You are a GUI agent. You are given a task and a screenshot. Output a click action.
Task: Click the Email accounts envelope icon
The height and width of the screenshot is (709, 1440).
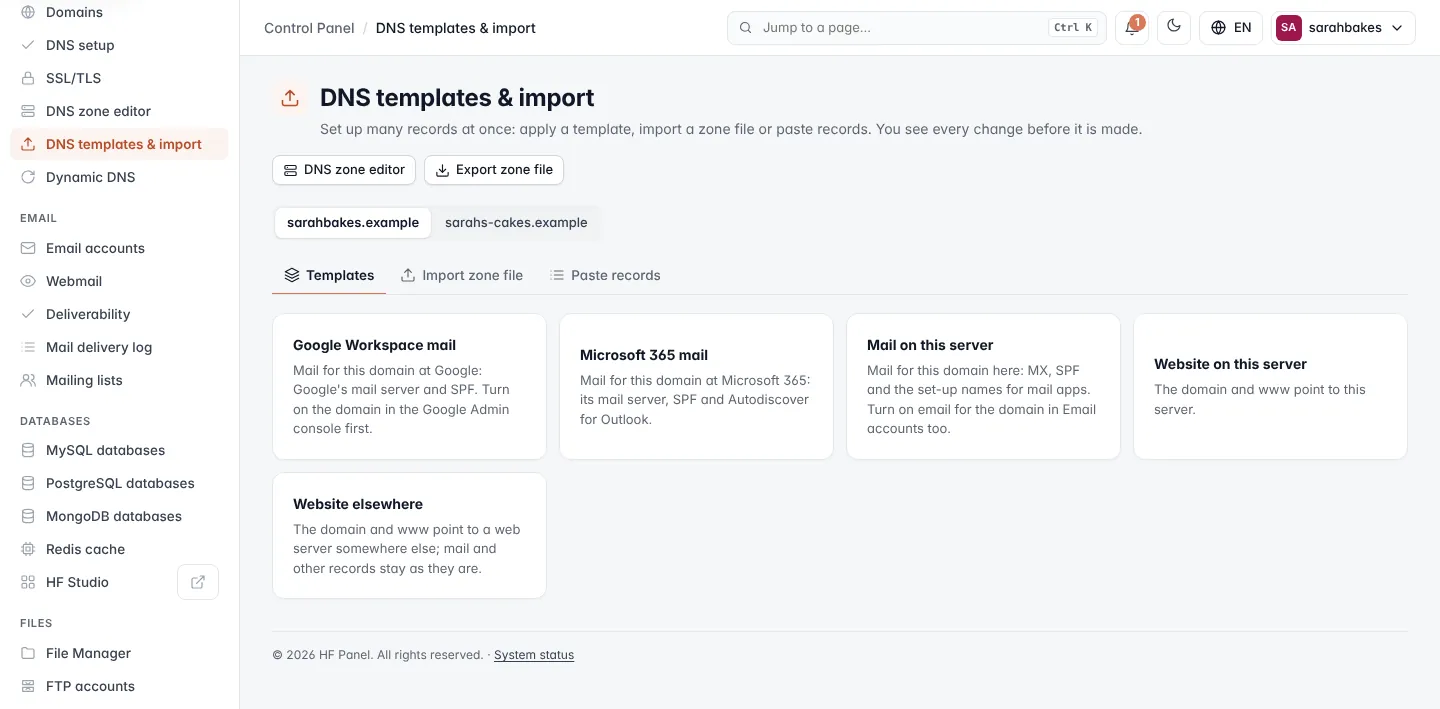tap(28, 248)
